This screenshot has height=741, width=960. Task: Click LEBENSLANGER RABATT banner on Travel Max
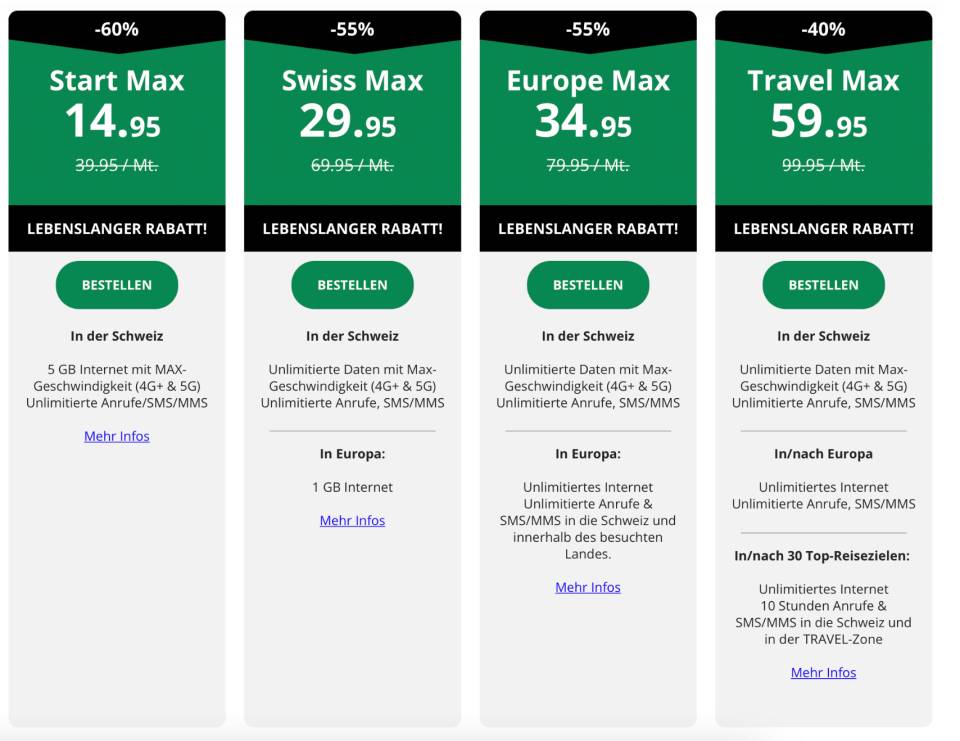pyautogui.click(x=824, y=228)
